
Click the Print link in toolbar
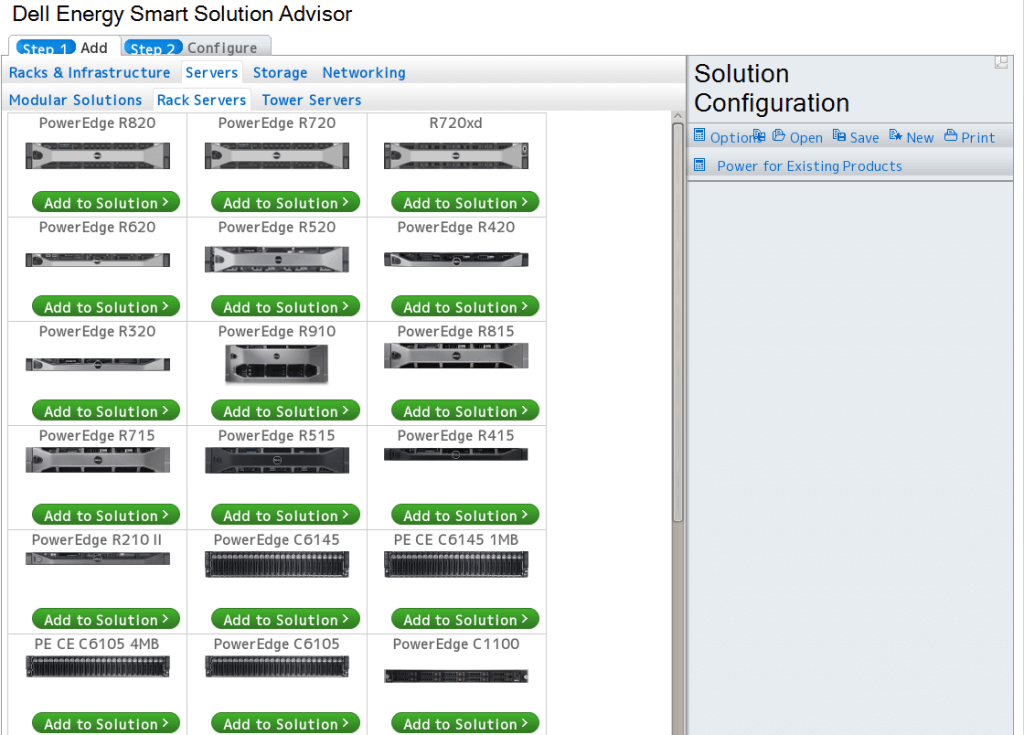(x=978, y=137)
